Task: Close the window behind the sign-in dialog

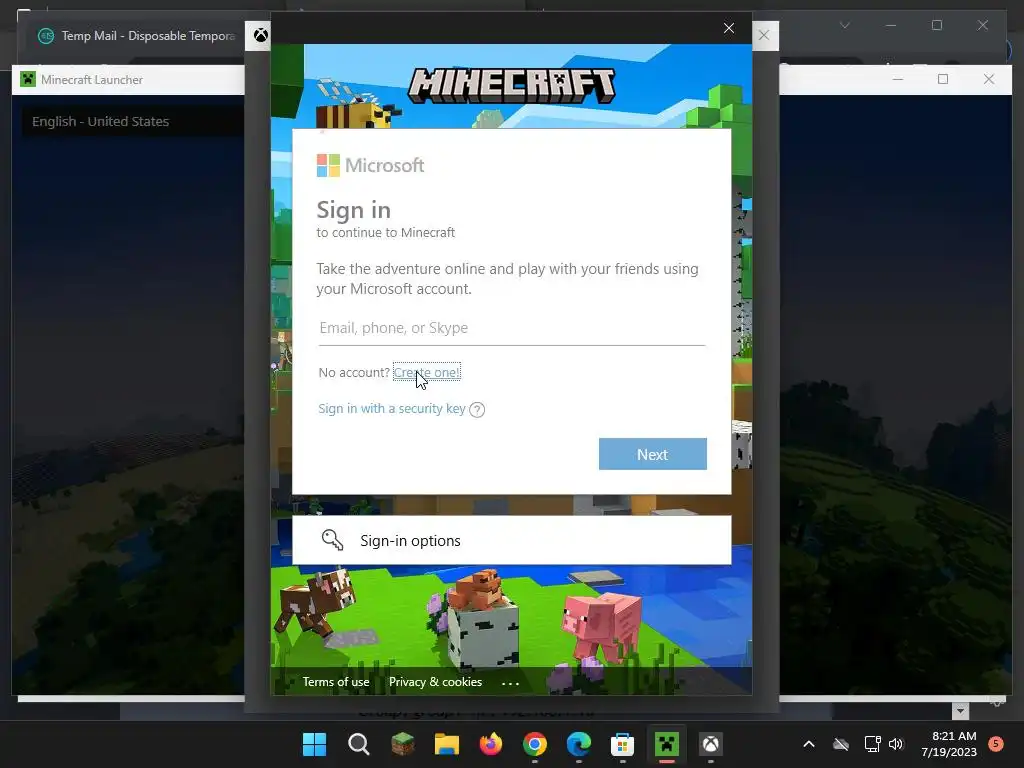Action: 763,35
